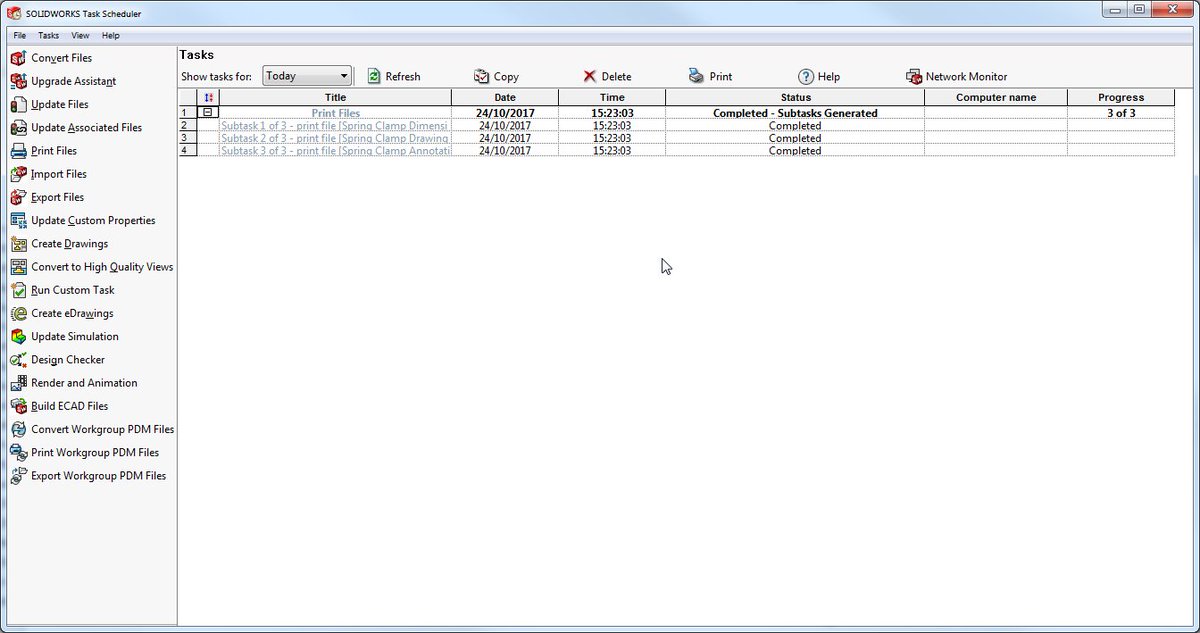Sort by the Title column header
Screen dimensions: 1200x633
coord(335,97)
